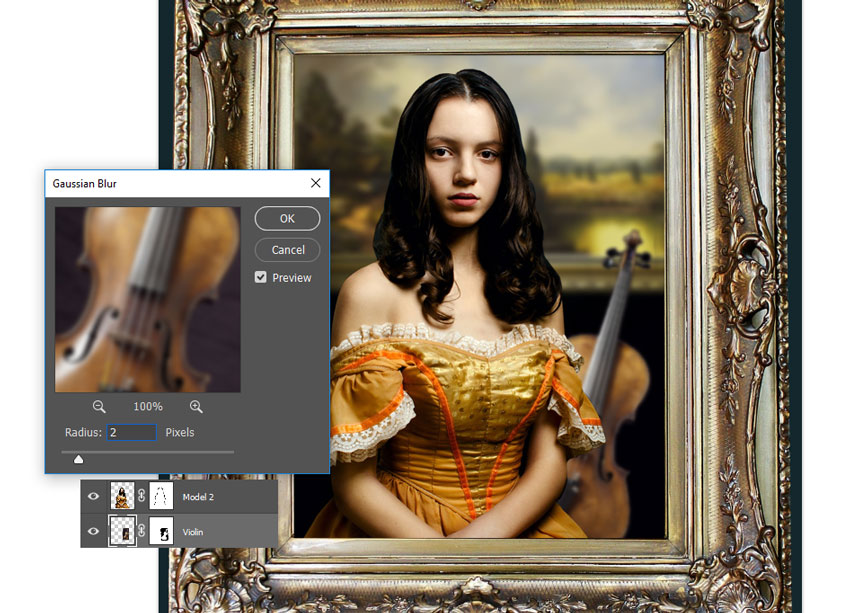Dismiss the dialog with Cancel
Viewport: 850px width, 613px height.
pos(287,249)
